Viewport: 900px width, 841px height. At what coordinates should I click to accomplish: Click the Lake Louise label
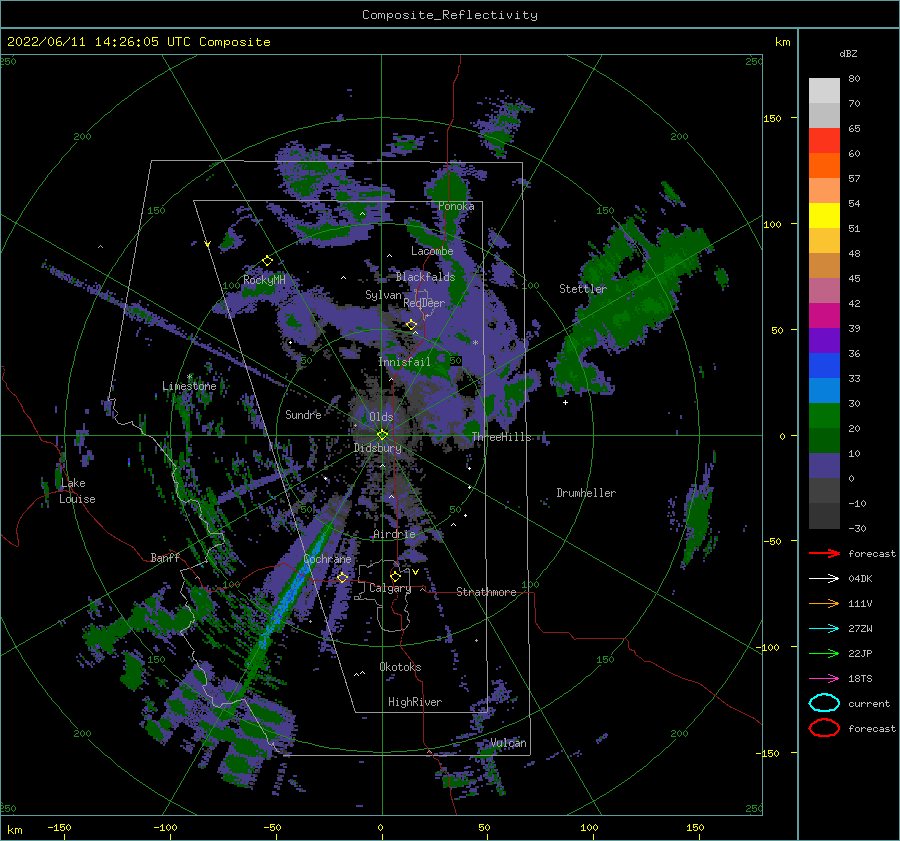pyautogui.click(x=77, y=491)
